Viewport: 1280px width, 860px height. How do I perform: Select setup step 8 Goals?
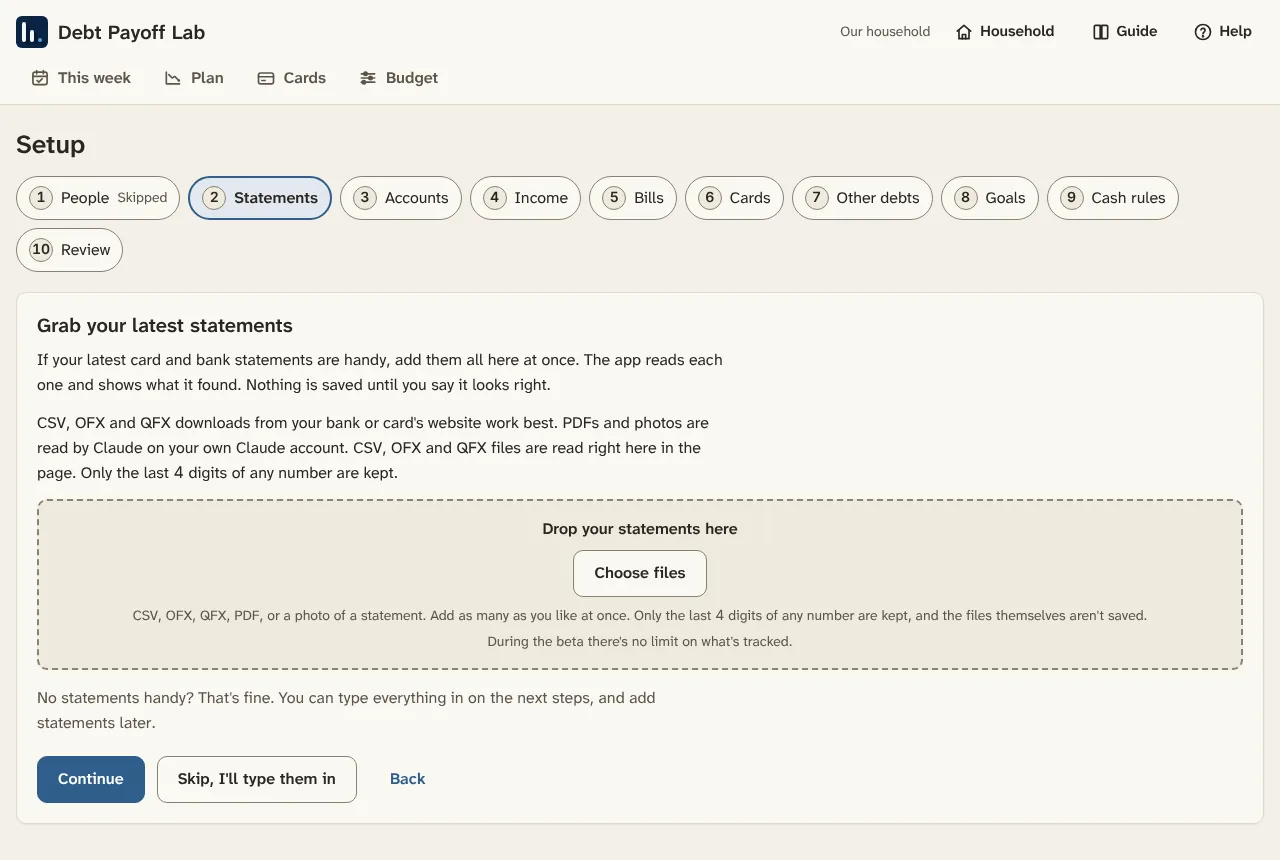tap(990, 198)
